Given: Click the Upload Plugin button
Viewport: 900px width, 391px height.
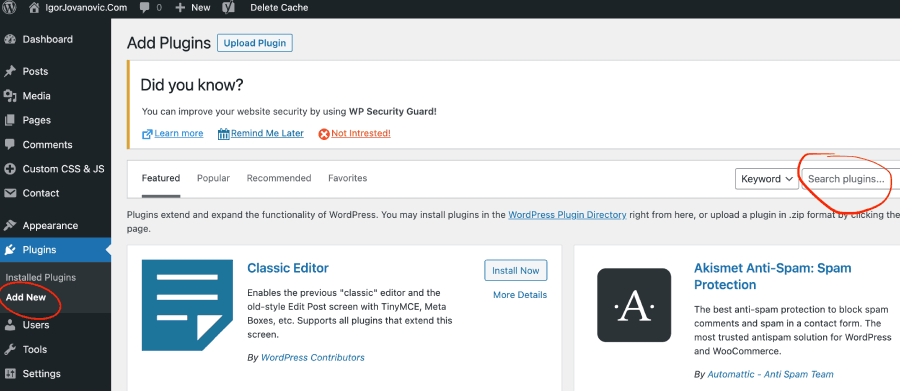Looking at the screenshot, I should pyautogui.click(x=255, y=43).
